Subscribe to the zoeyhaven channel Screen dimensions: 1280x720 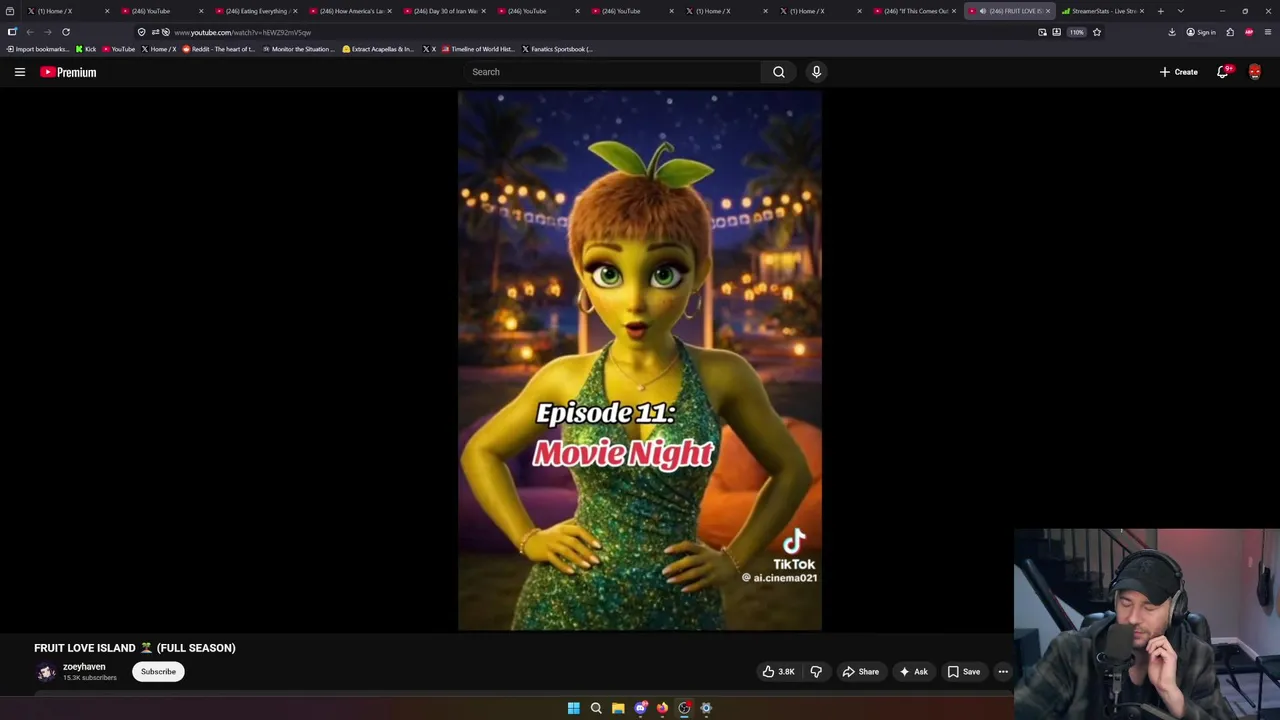pos(158,672)
